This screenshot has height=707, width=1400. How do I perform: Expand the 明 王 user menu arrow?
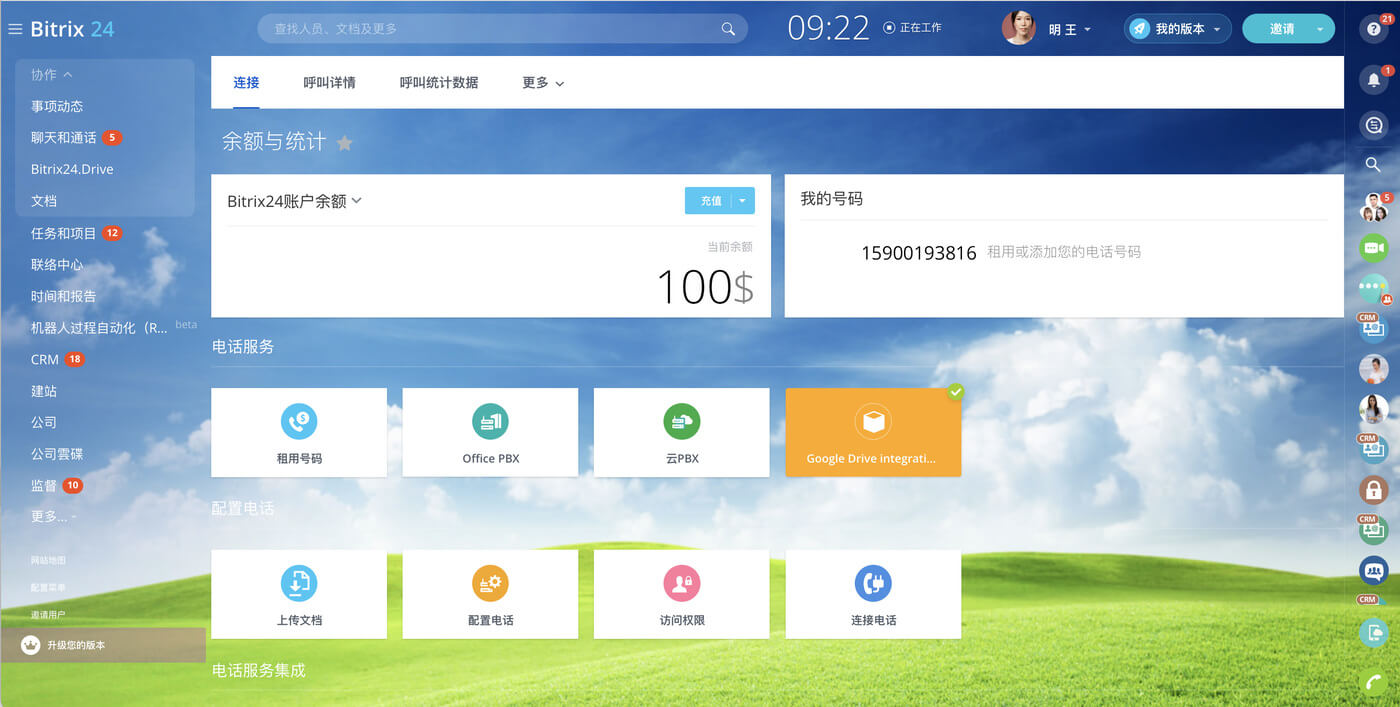pos(1087,30)
